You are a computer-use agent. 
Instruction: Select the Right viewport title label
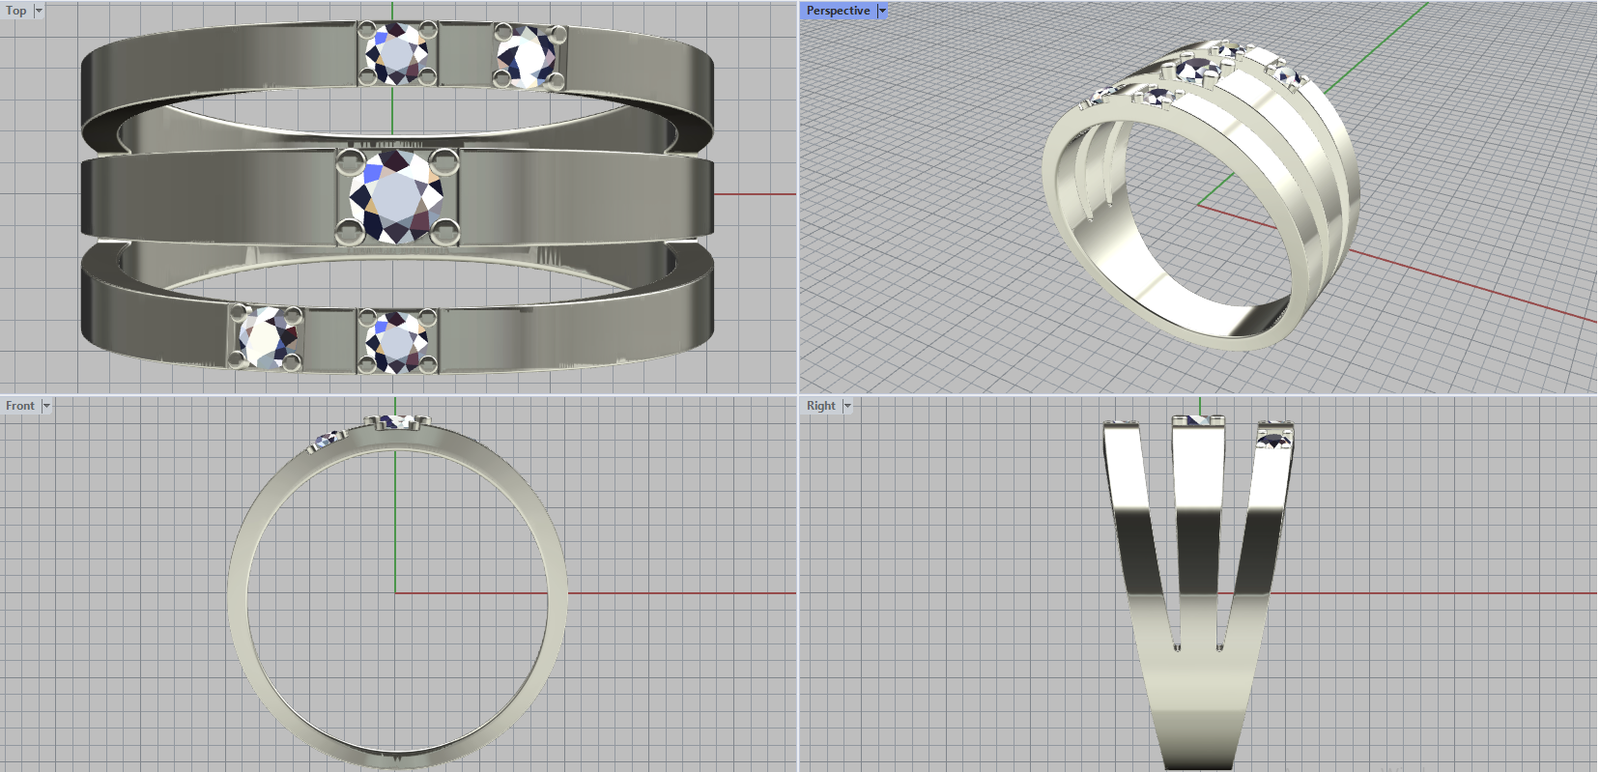coord(820,406)
